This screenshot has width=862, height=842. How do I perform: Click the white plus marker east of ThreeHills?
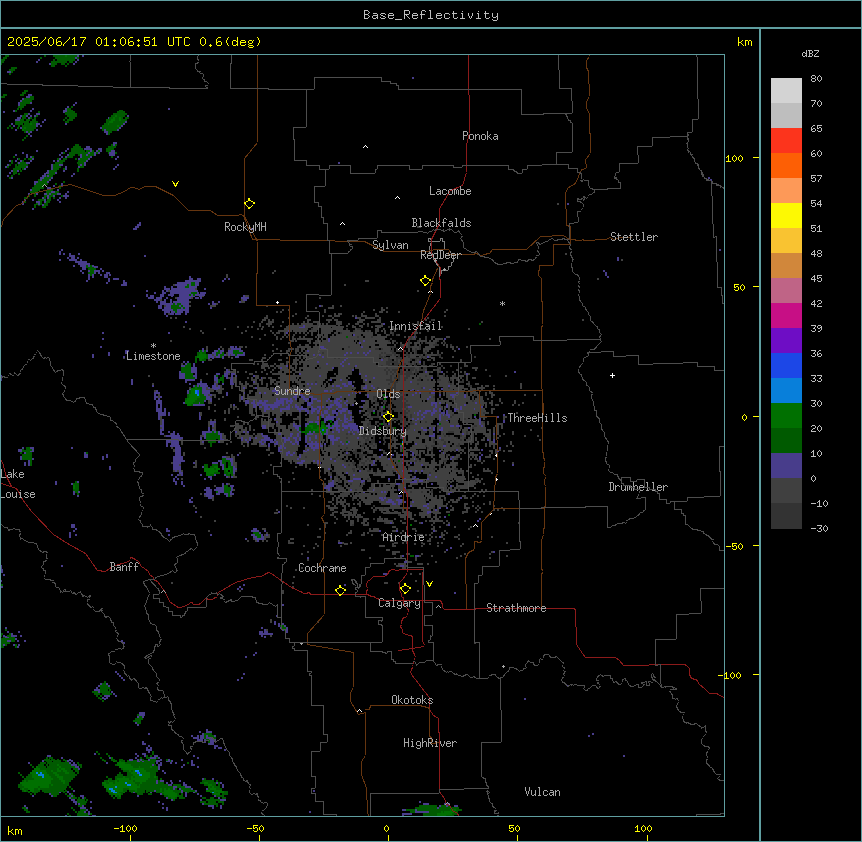[612, 375]
